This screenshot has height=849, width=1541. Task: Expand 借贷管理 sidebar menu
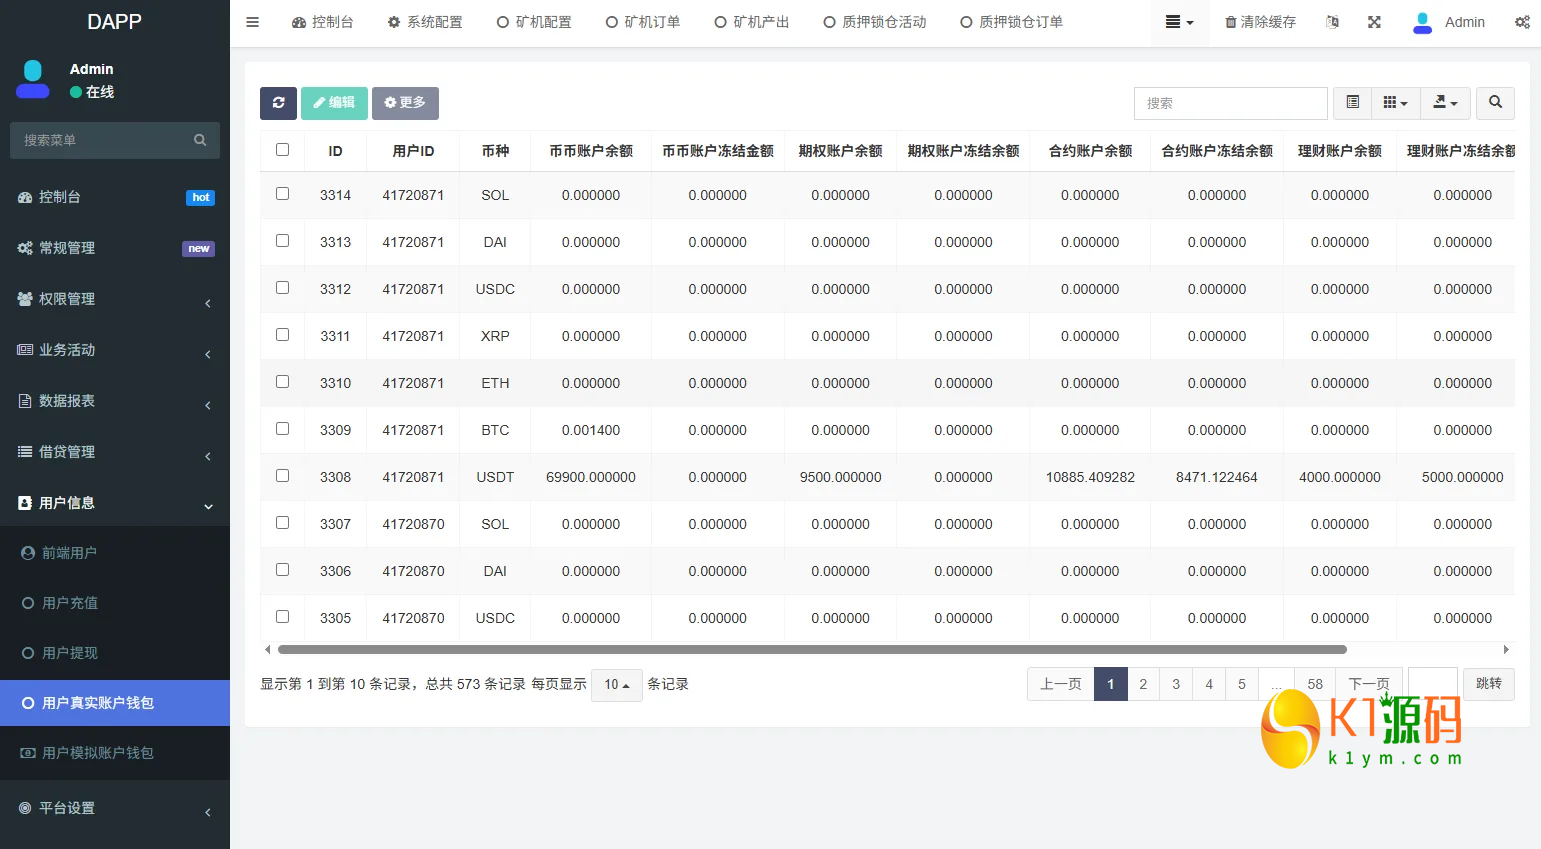pyautogui.click(x=115, y=452)
